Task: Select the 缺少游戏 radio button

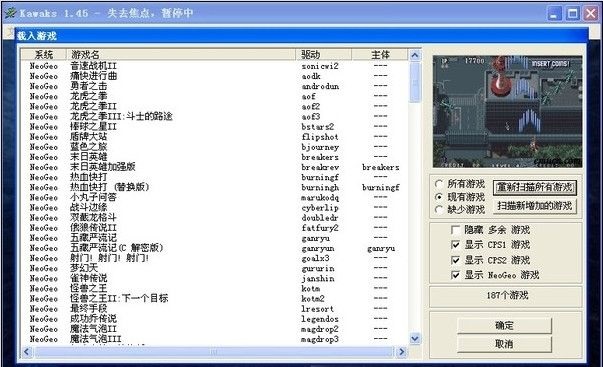Action: tap(439, 210)
